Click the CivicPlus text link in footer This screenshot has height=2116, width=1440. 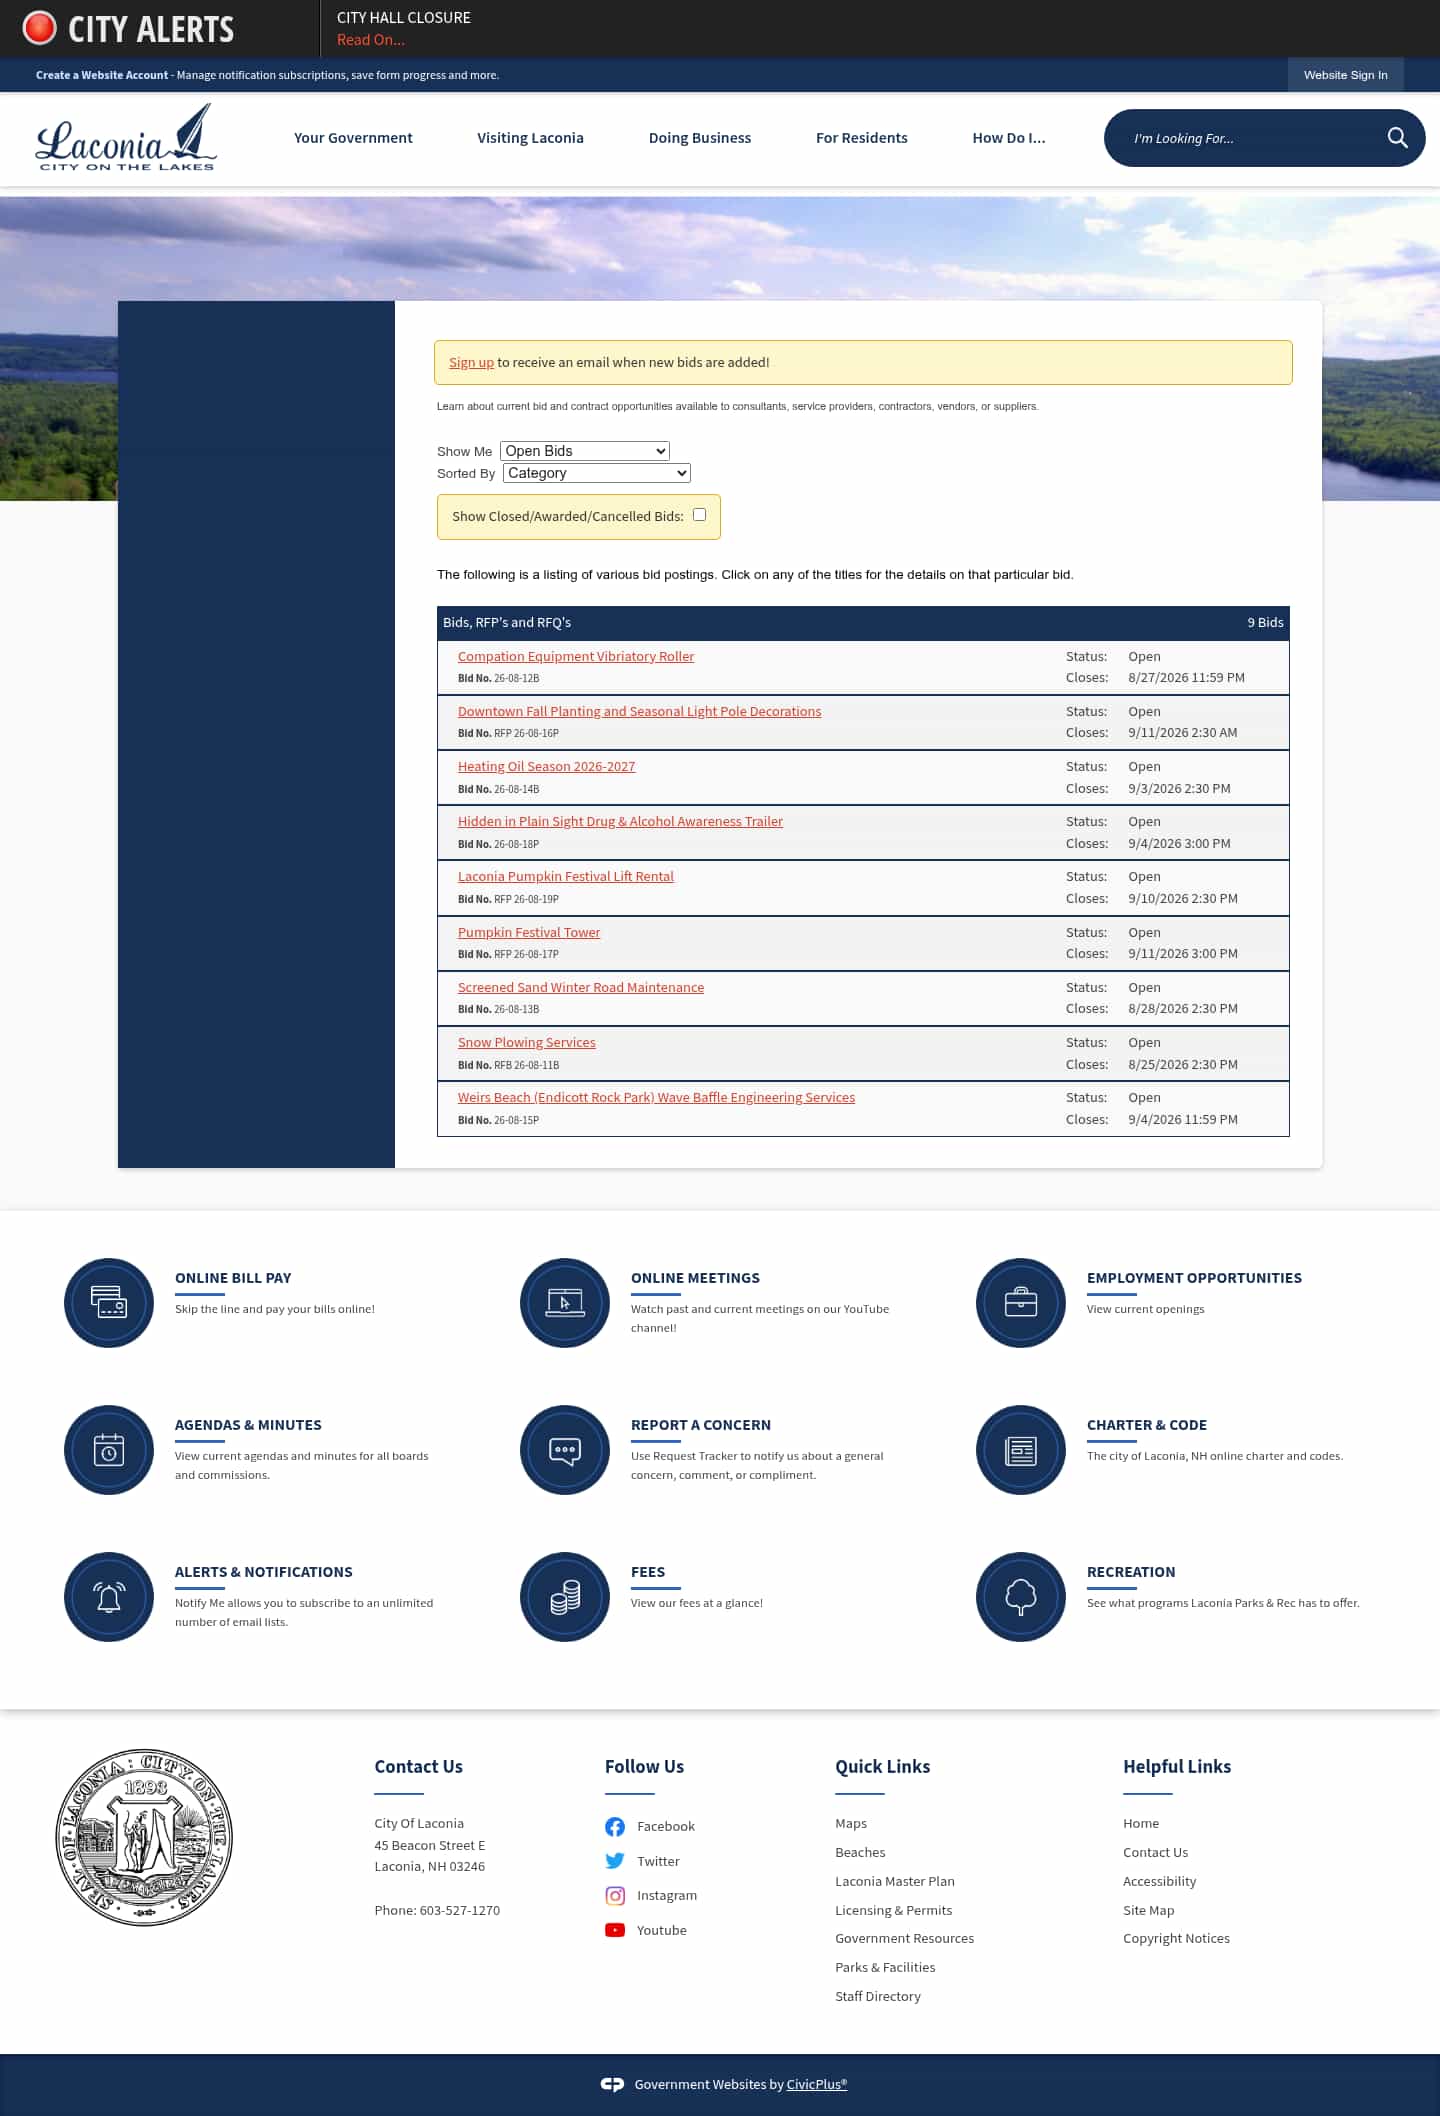(817, 2085)
